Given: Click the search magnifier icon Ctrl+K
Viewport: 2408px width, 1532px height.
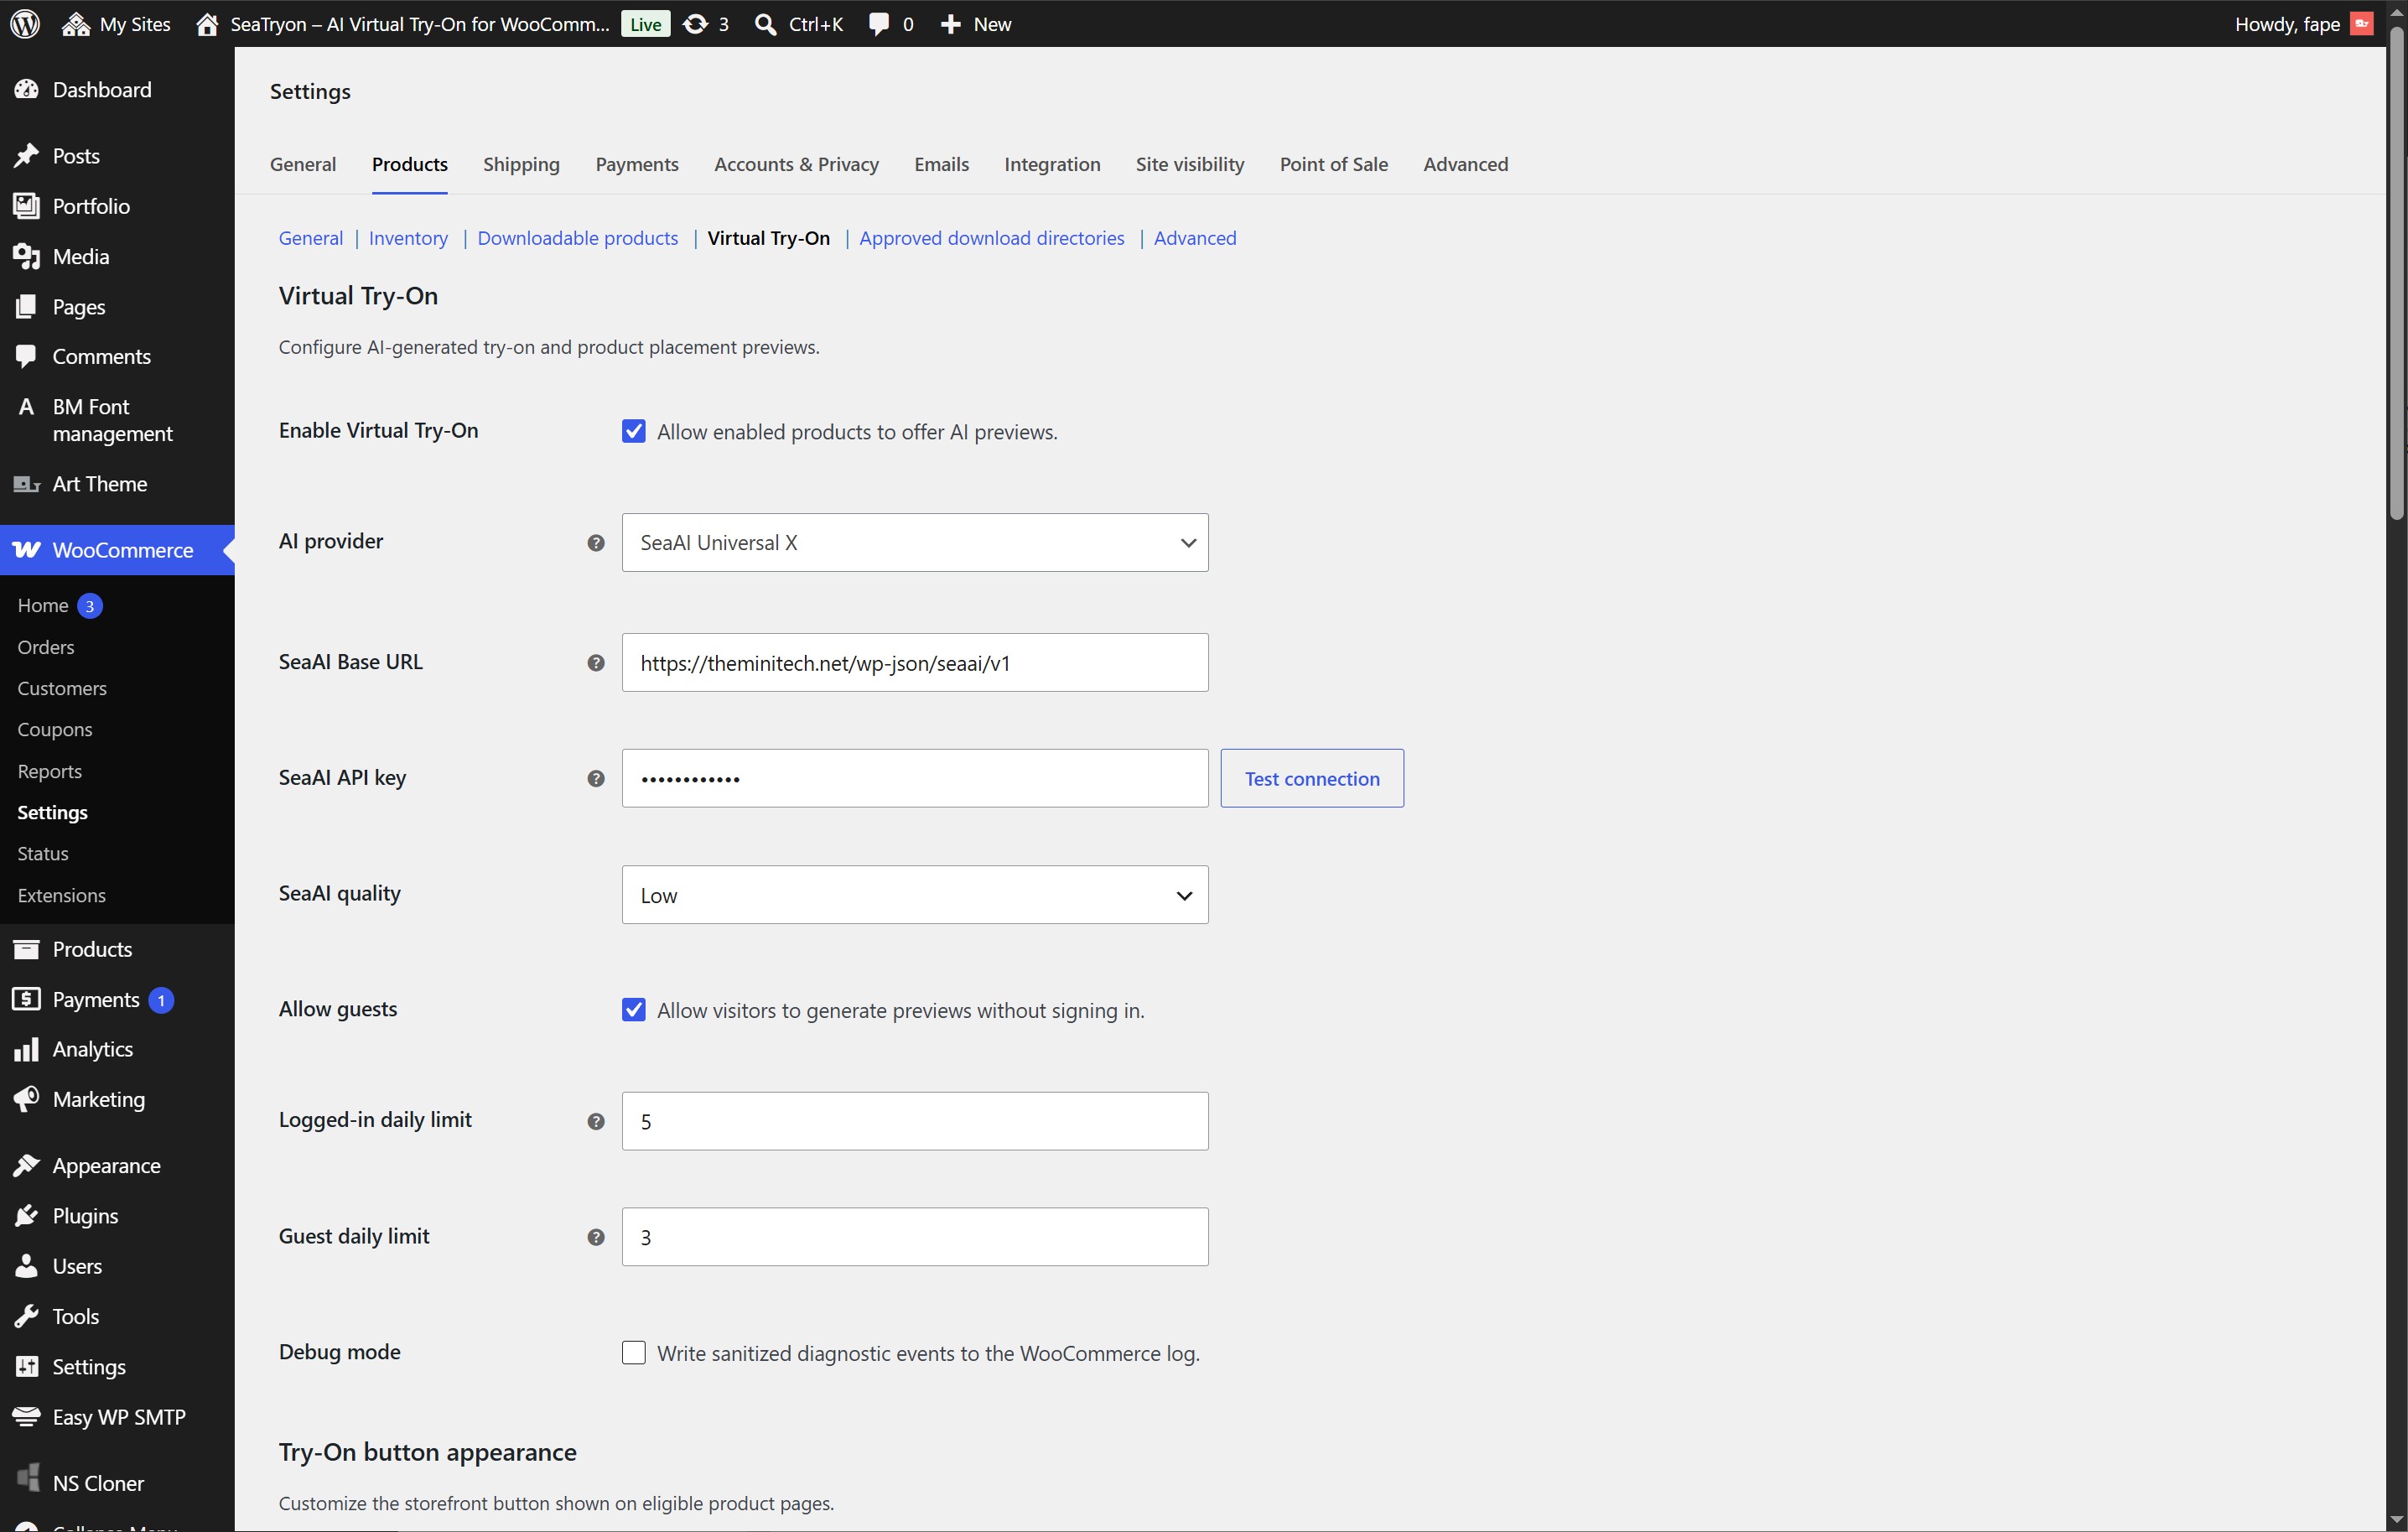Looking at the screenshot, I should coord(765,24).
